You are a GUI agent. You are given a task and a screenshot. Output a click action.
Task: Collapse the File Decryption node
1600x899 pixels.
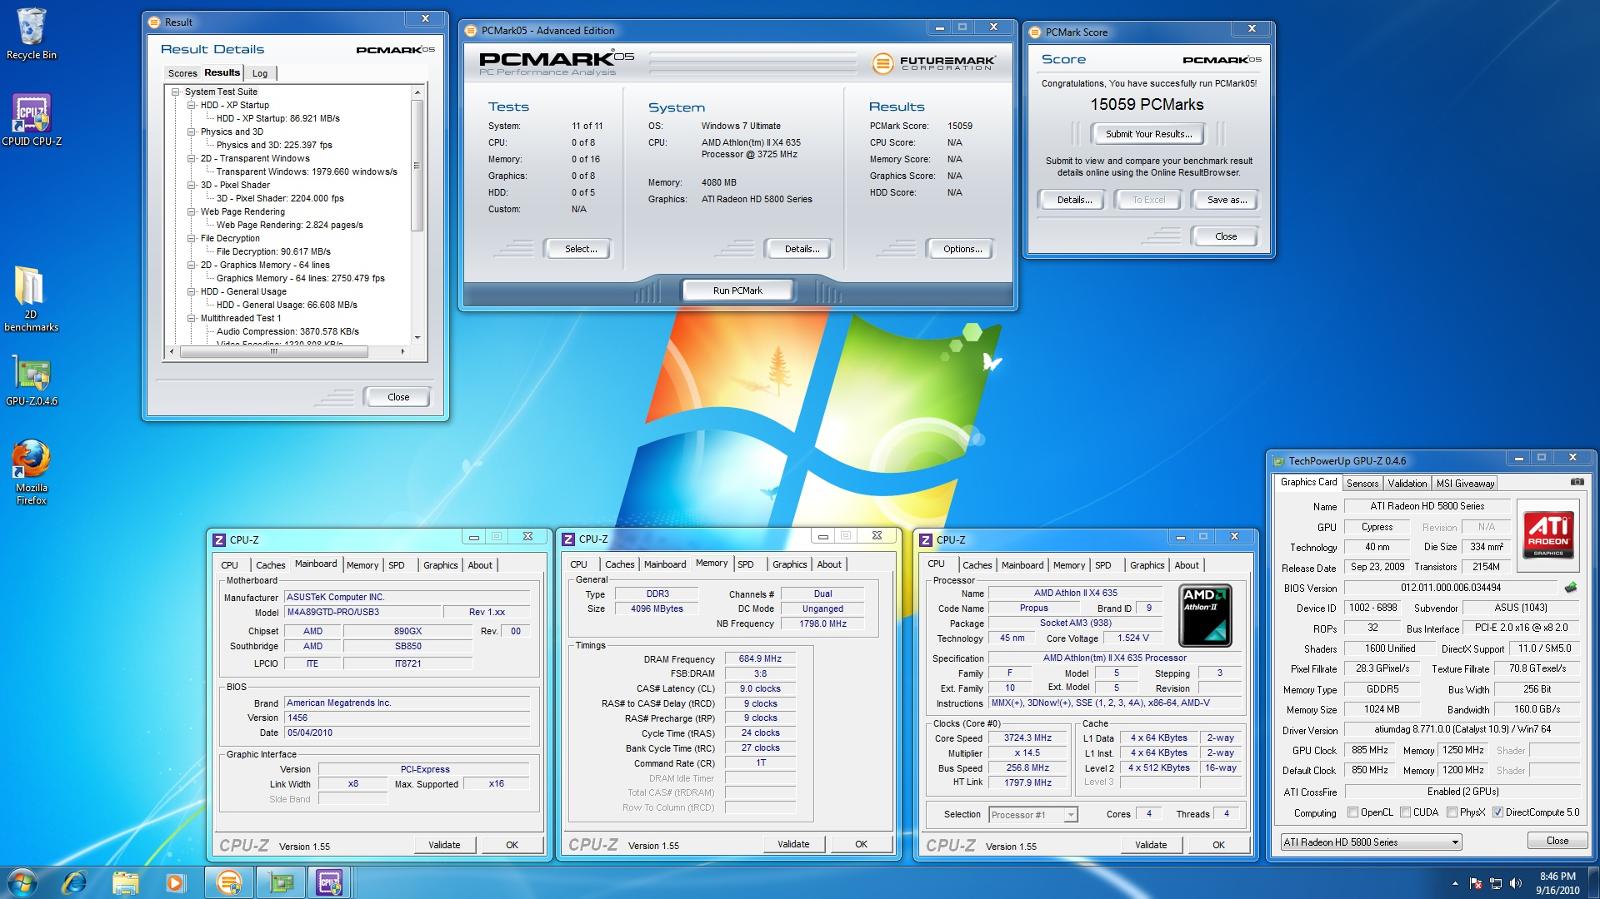pyautogui.click(x=191, y=238)
